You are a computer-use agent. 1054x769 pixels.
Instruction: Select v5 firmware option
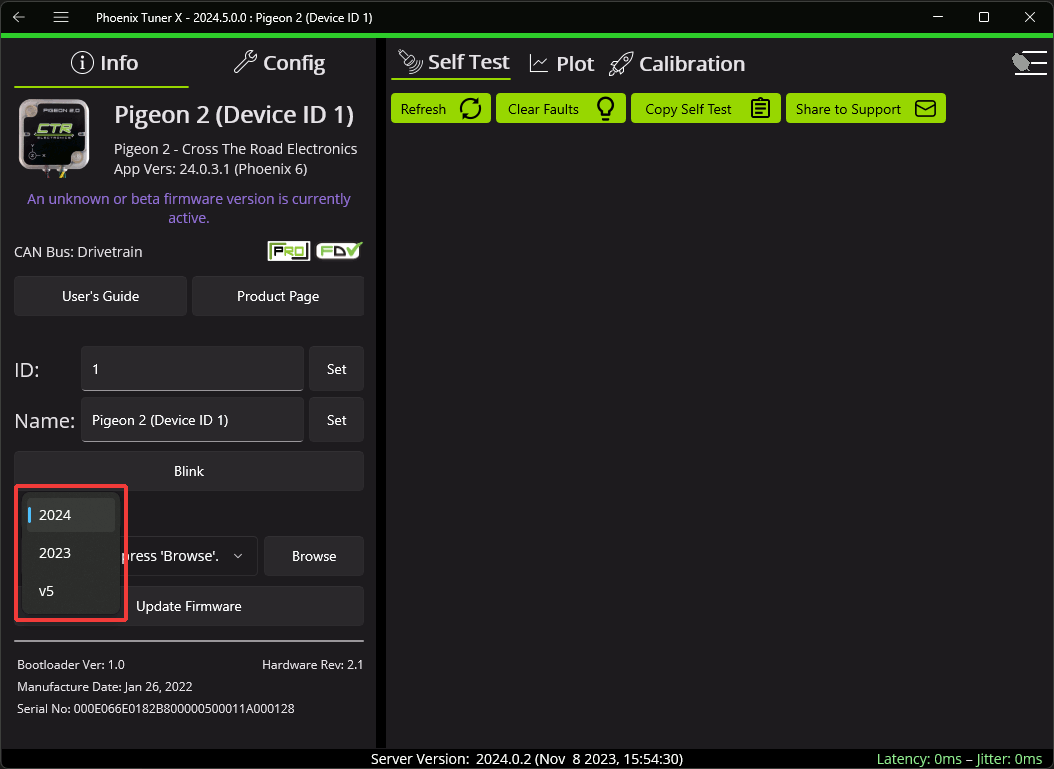[71, 591]
